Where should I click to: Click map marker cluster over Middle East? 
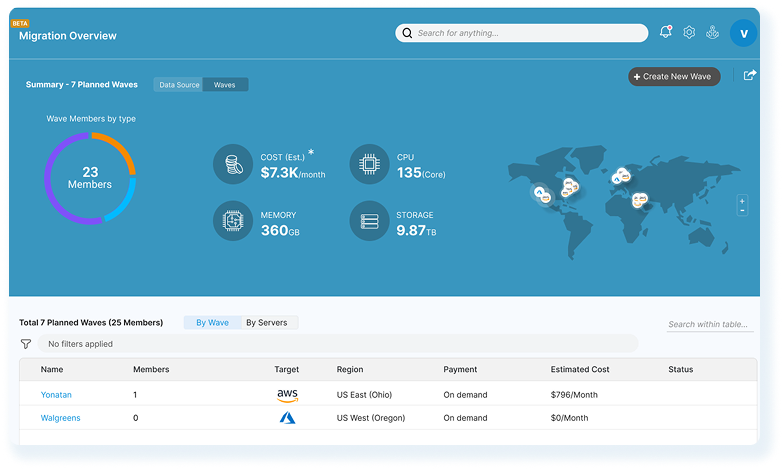[x=640, y=200]
